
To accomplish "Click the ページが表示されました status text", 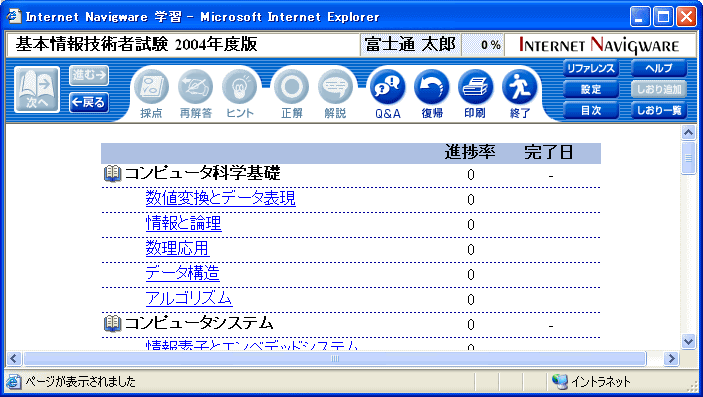I will tap(80, 382).
